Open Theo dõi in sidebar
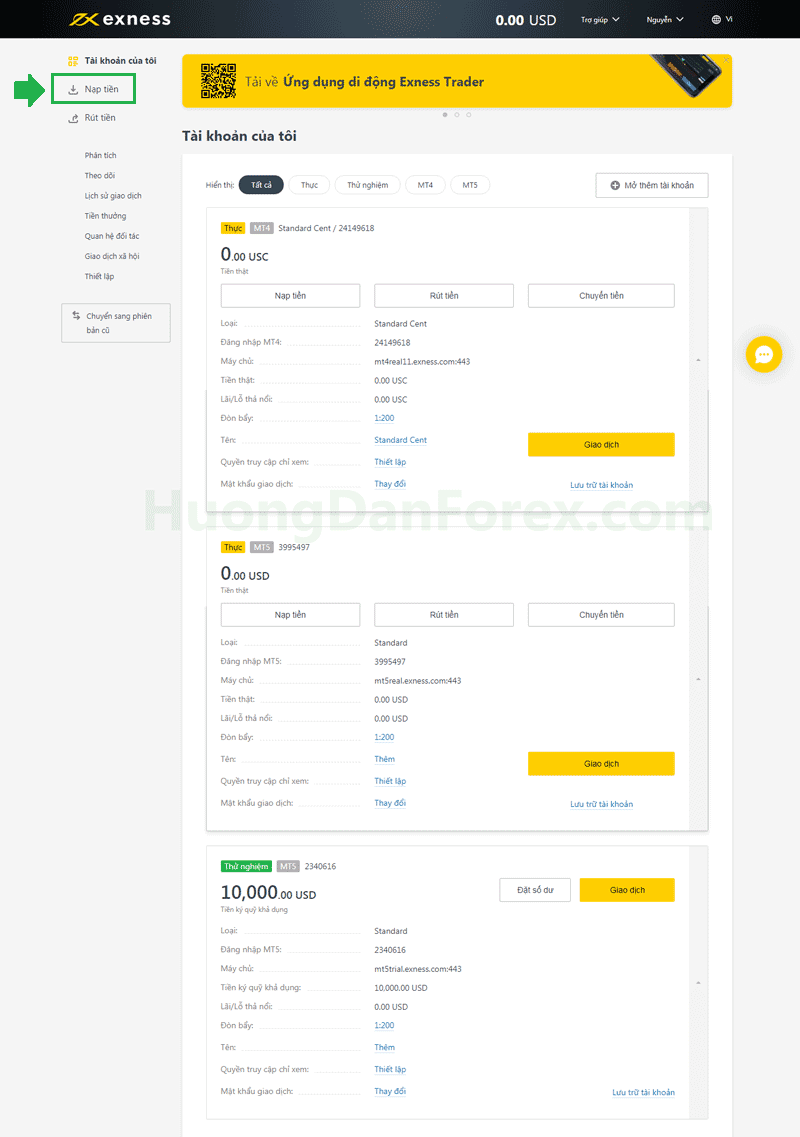This screenshot has width=800, height=1137. 99,175
